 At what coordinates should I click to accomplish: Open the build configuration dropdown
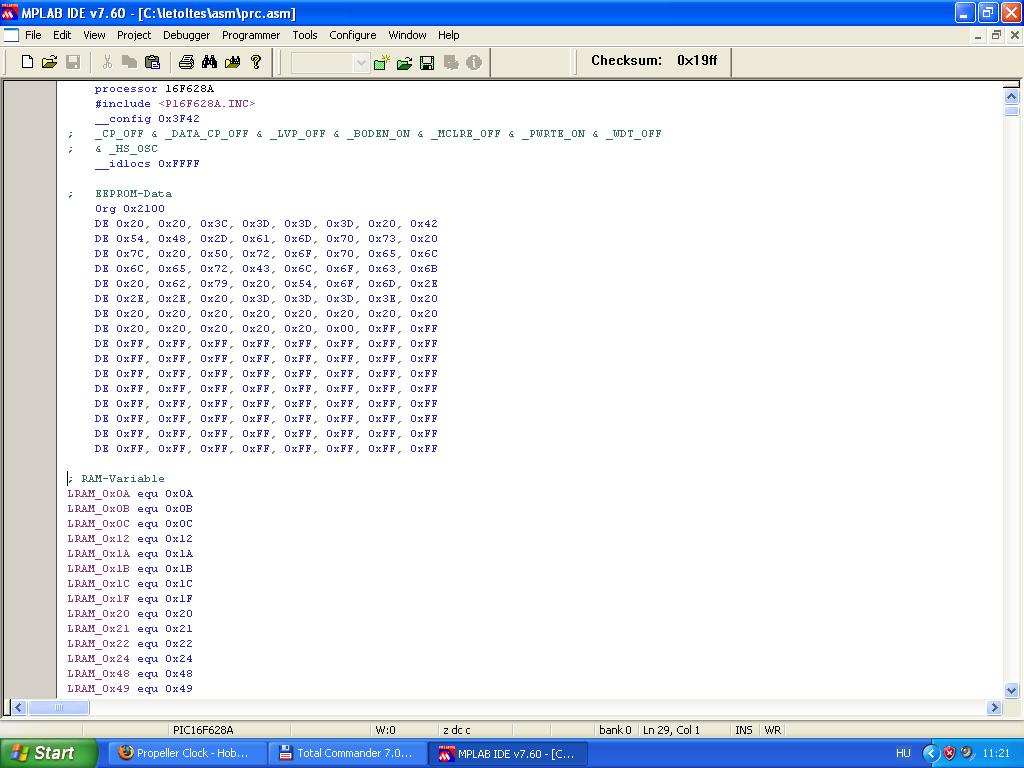coord(360,63)
